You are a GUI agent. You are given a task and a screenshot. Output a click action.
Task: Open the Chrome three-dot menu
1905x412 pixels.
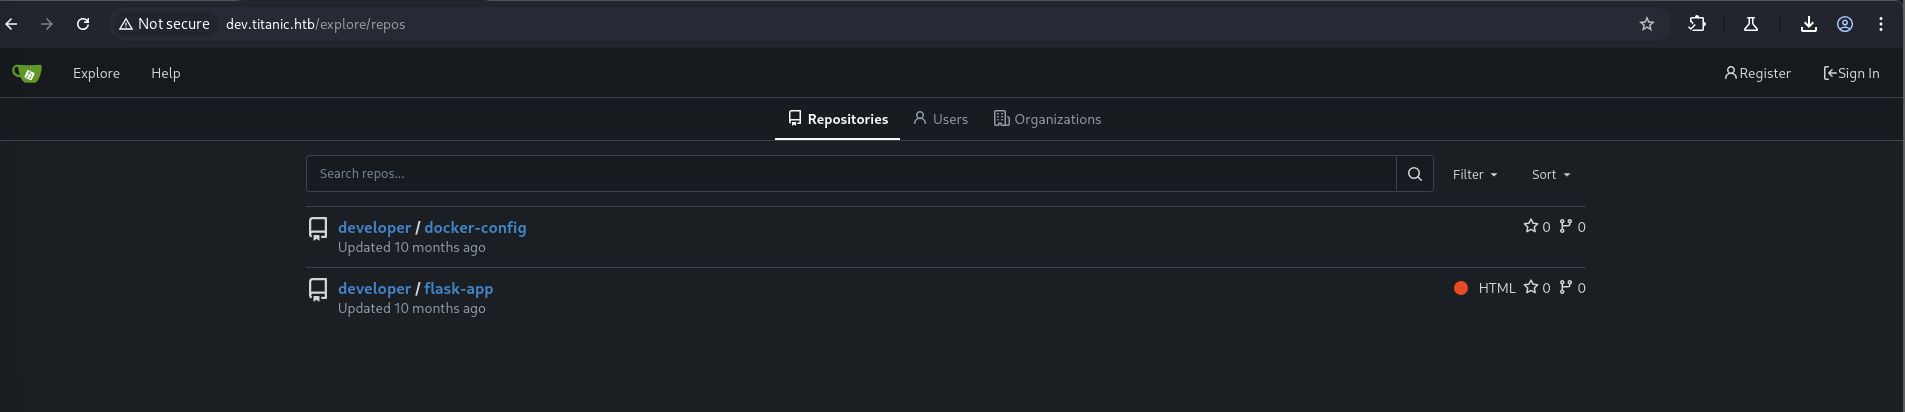coord(1881,24)
